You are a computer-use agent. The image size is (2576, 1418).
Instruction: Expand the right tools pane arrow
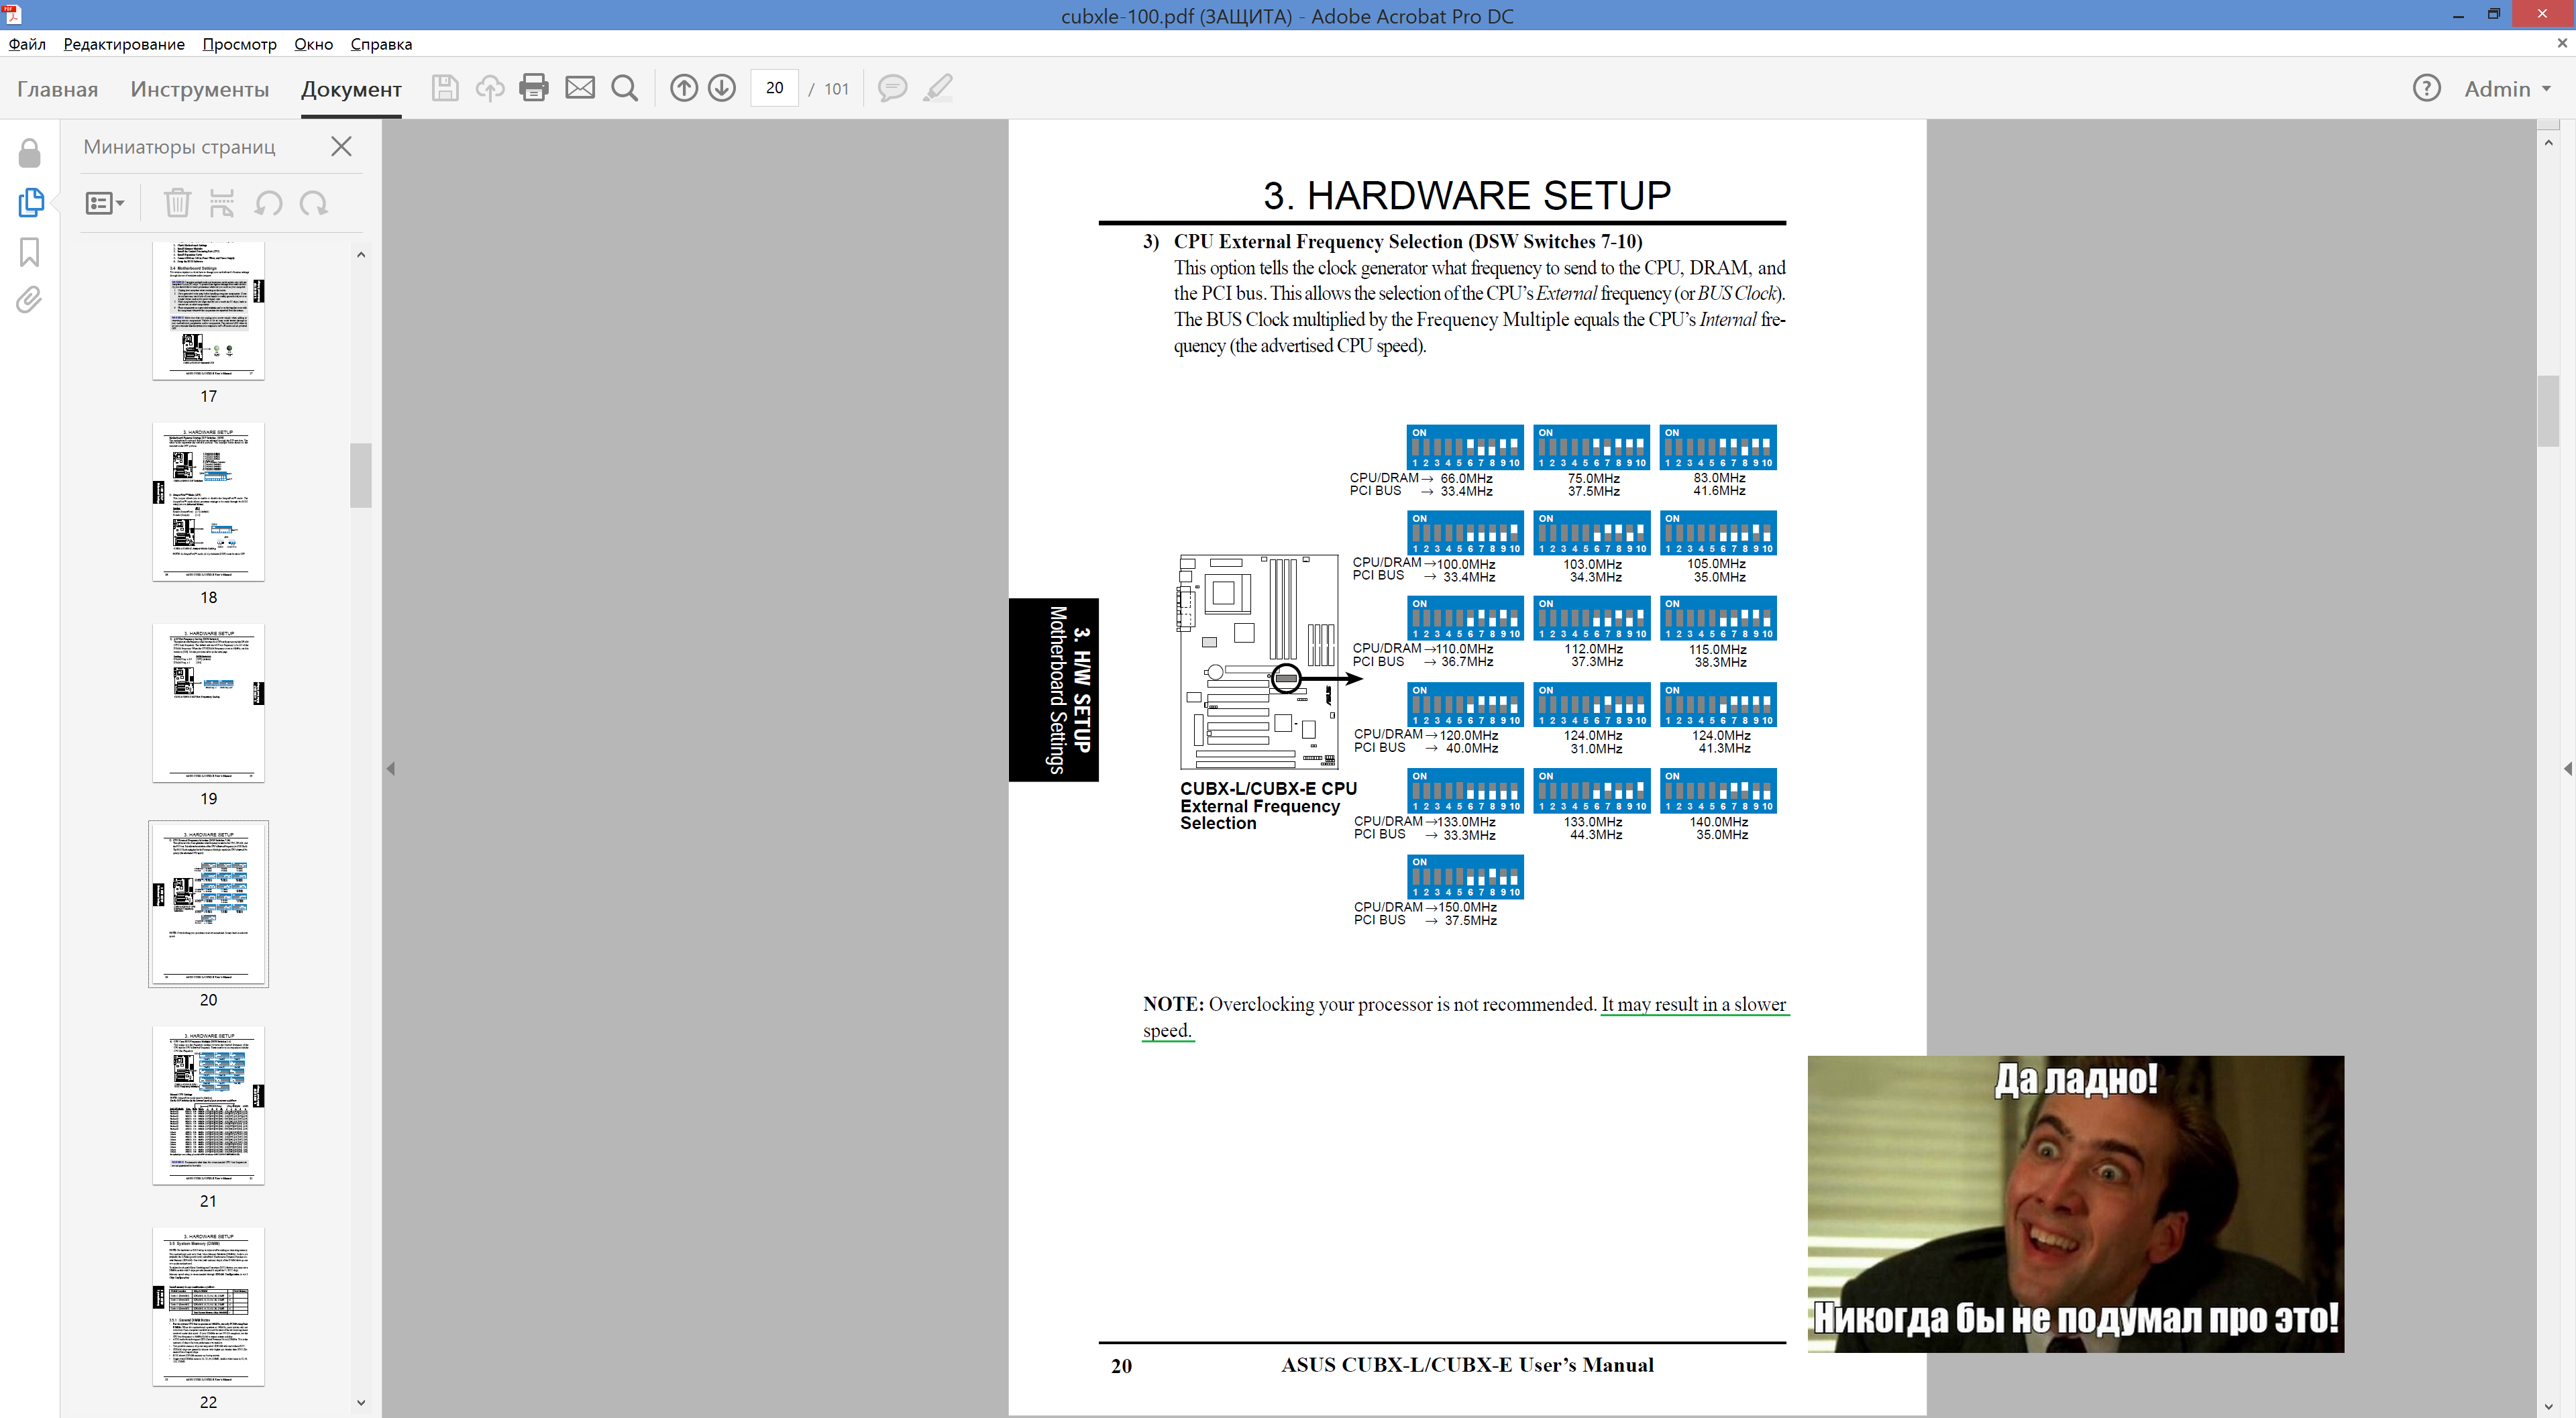(x=2567, y=768)
